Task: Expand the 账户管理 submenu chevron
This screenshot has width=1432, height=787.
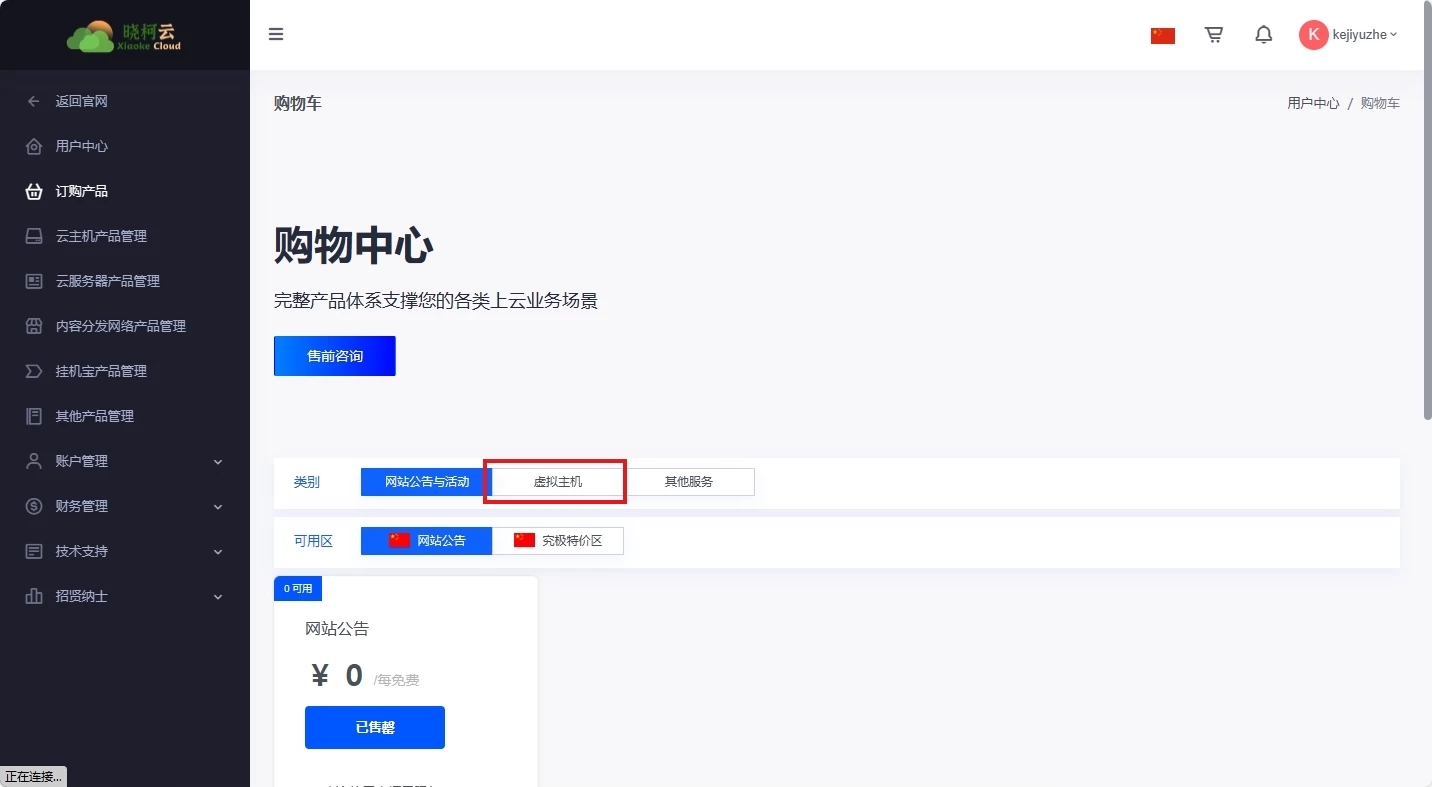Action: (218, 462)
